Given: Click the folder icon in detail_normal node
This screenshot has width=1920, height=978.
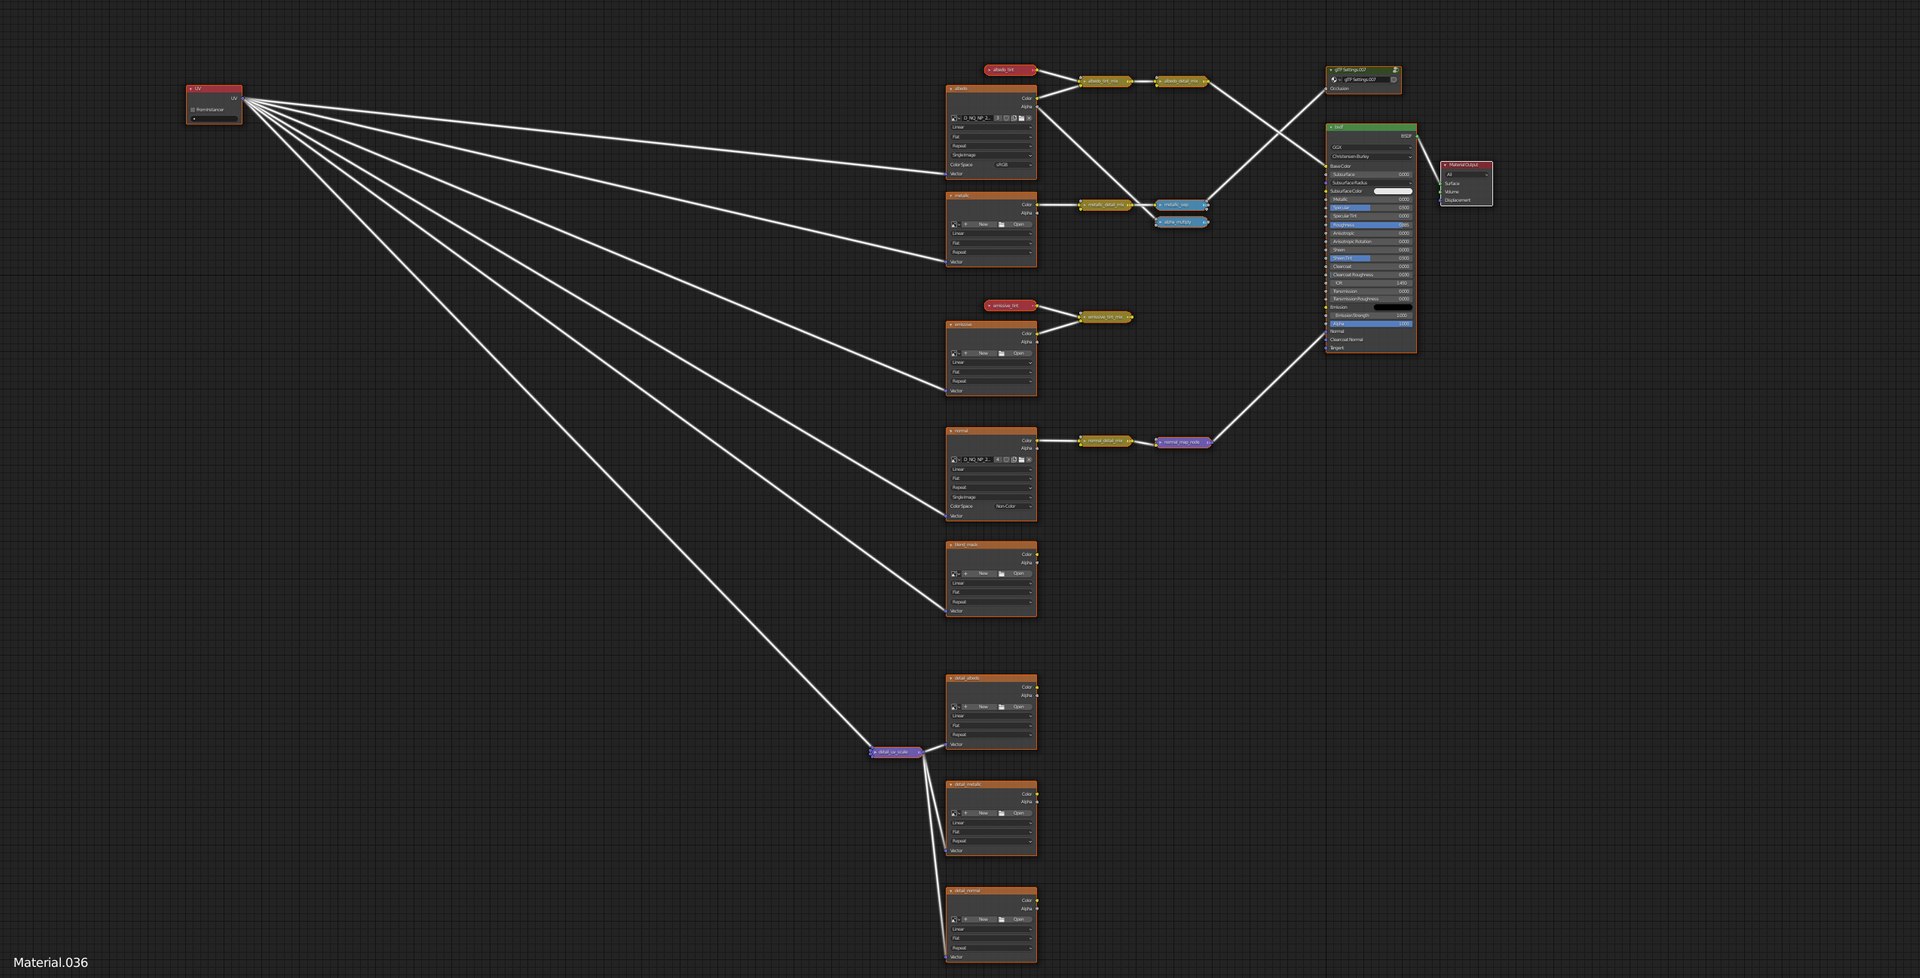Looking at the screenshot, I should click(x=1001, y=919).
